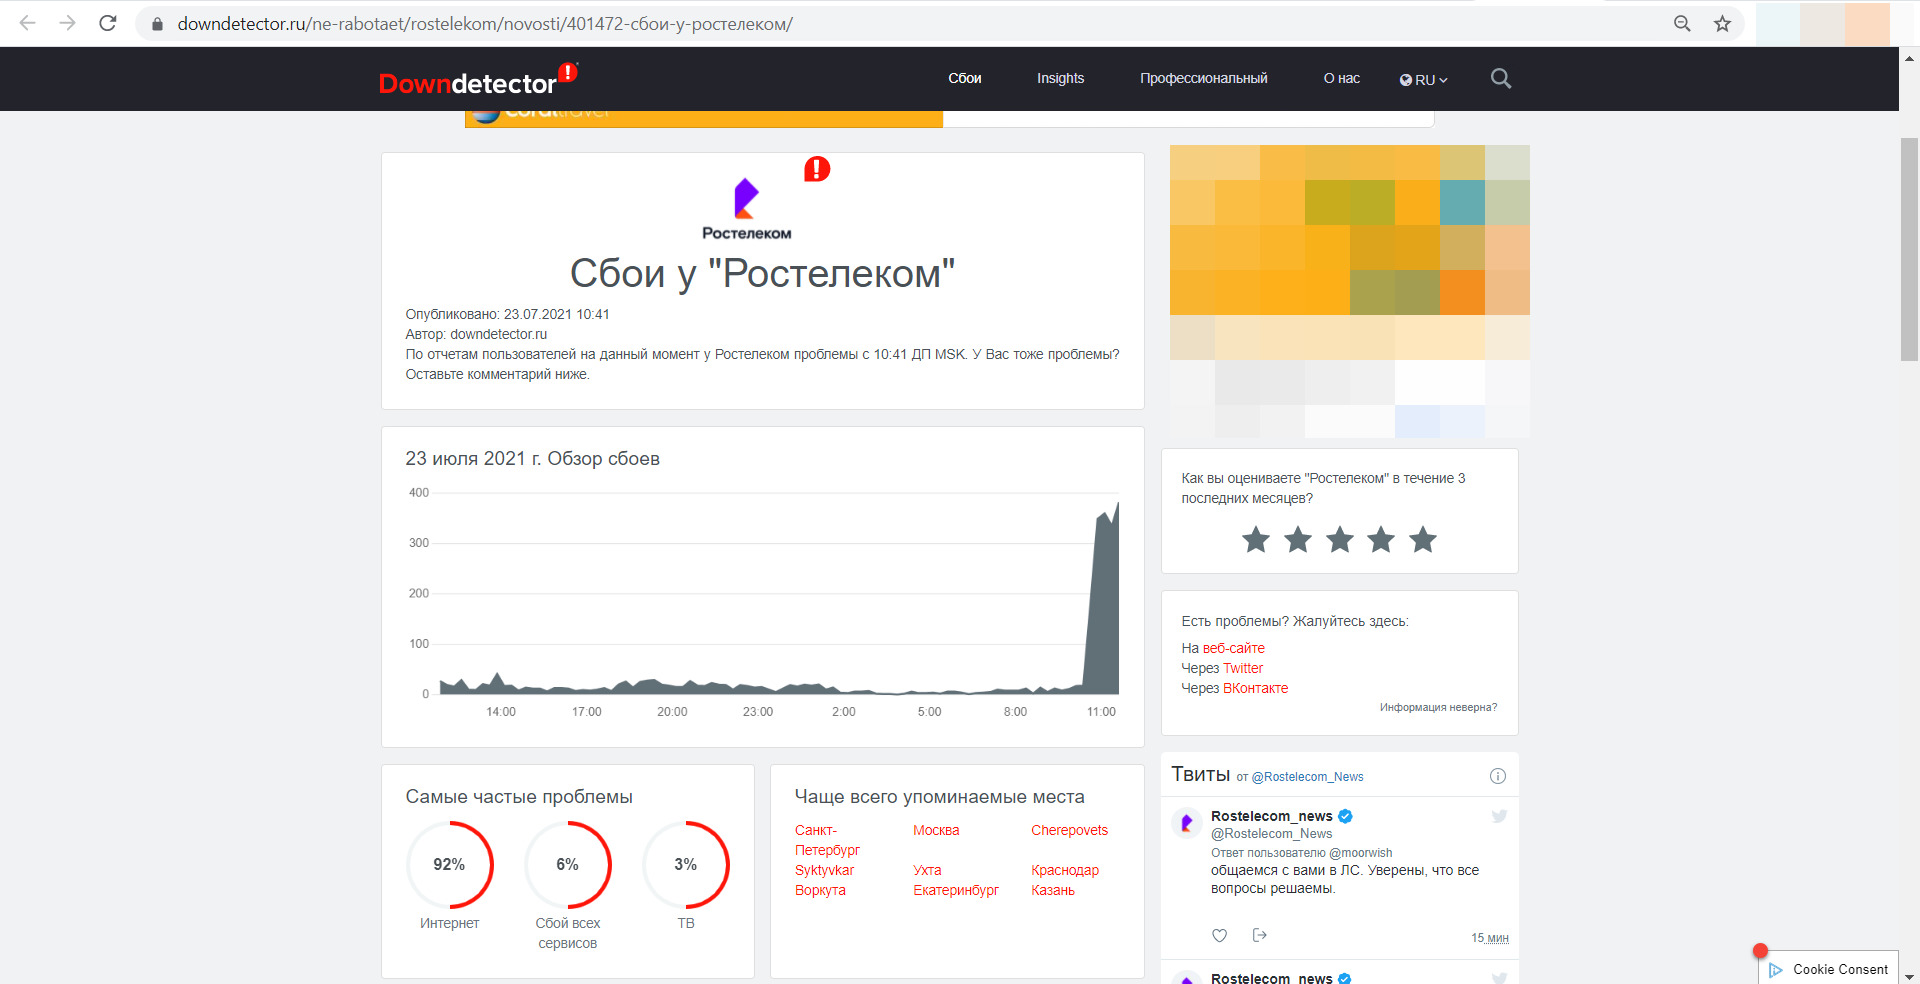The image size is (1920, 984).
Task: Share the first tweet
Action: click(1260, 935)
